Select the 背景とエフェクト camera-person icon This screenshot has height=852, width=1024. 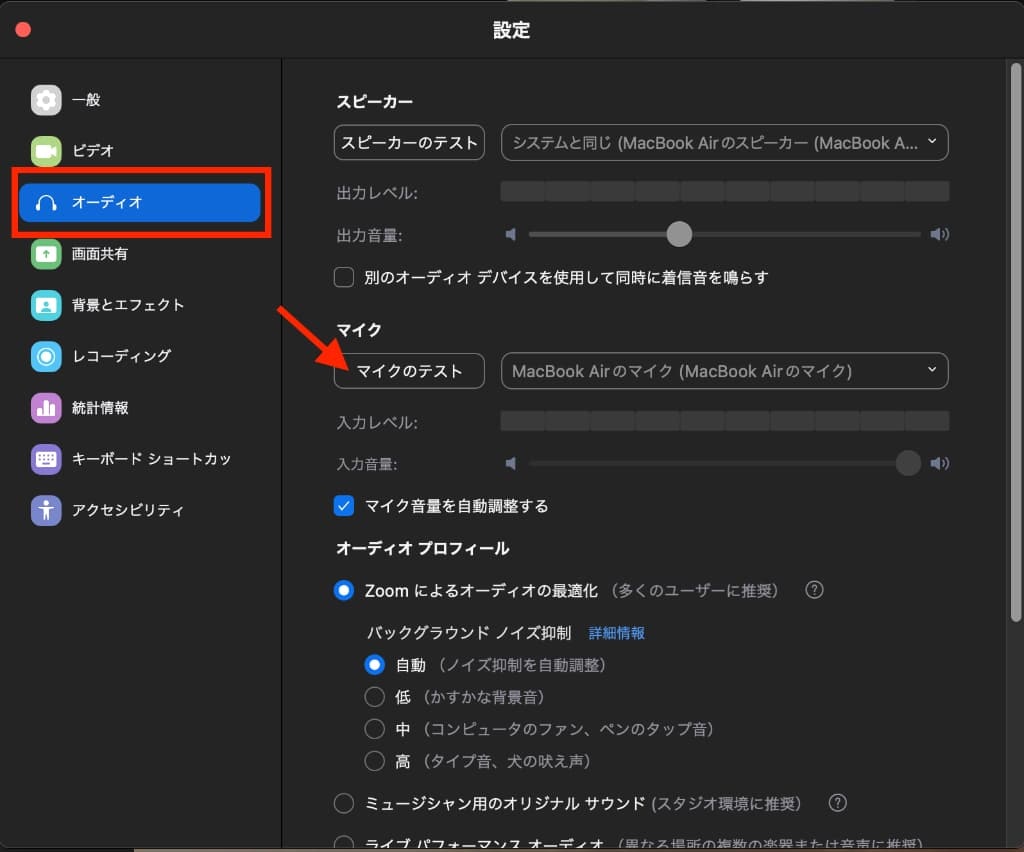click(x=47, y=305)
